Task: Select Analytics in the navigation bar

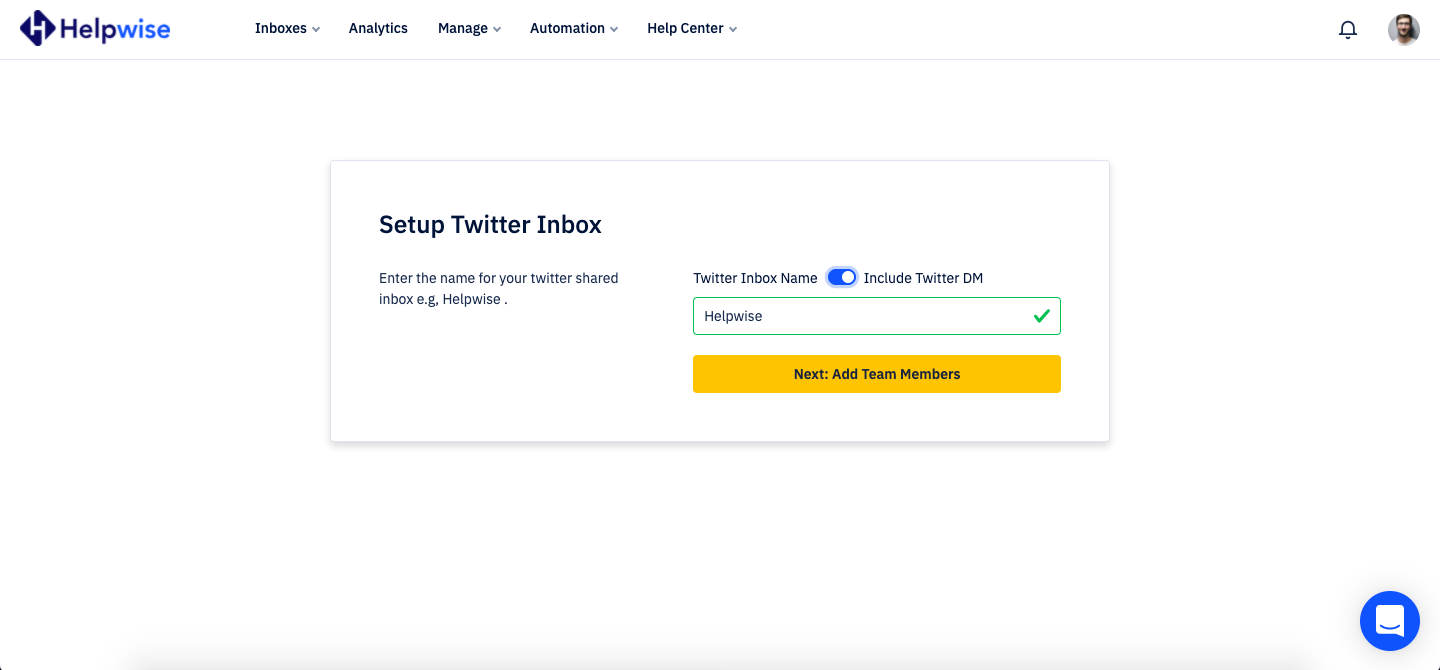Action: [378, 28]
